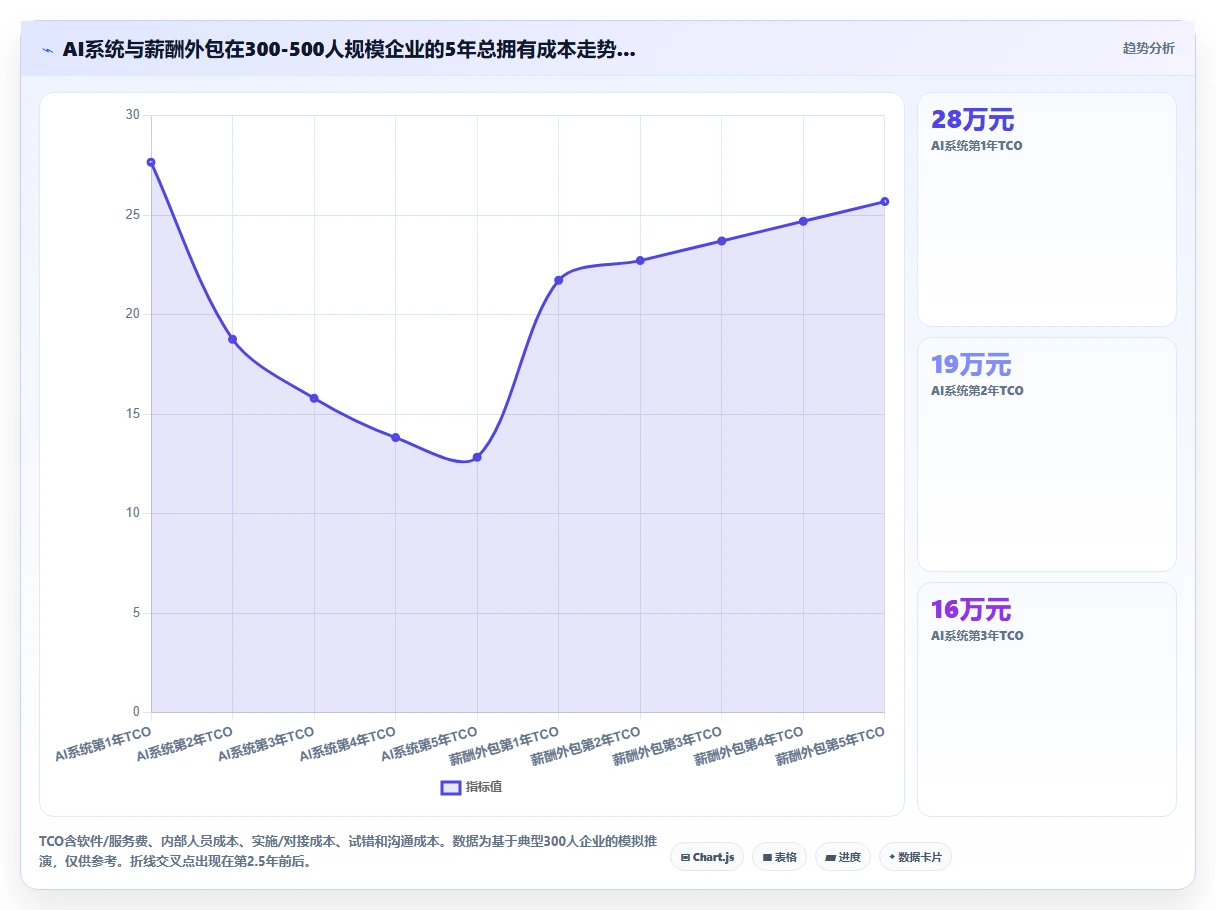Click the 19万元 value card

click(x=1047, y=454)
